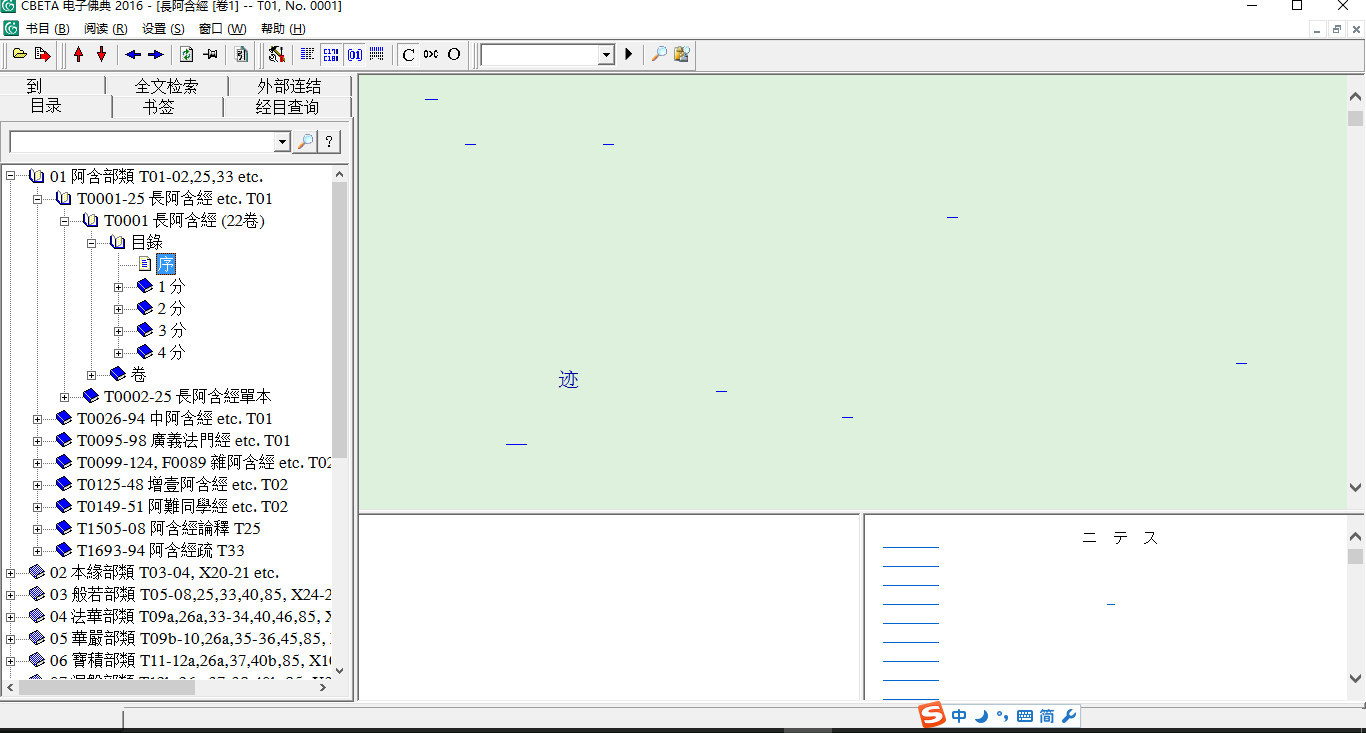Click the question mark help button
Screen dimensions: 1366x733
tap(328, 142)
